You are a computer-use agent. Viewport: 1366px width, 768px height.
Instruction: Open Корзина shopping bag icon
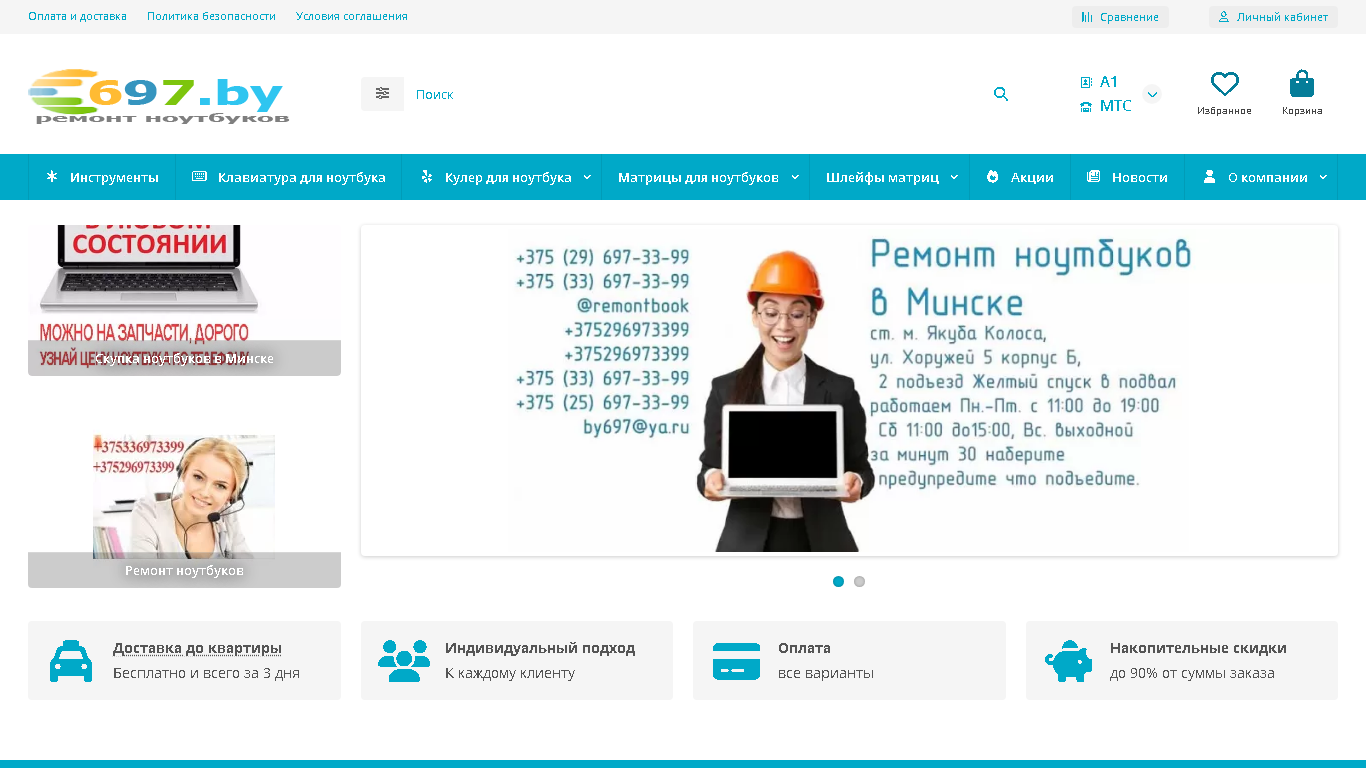(x=1302, y=83)
